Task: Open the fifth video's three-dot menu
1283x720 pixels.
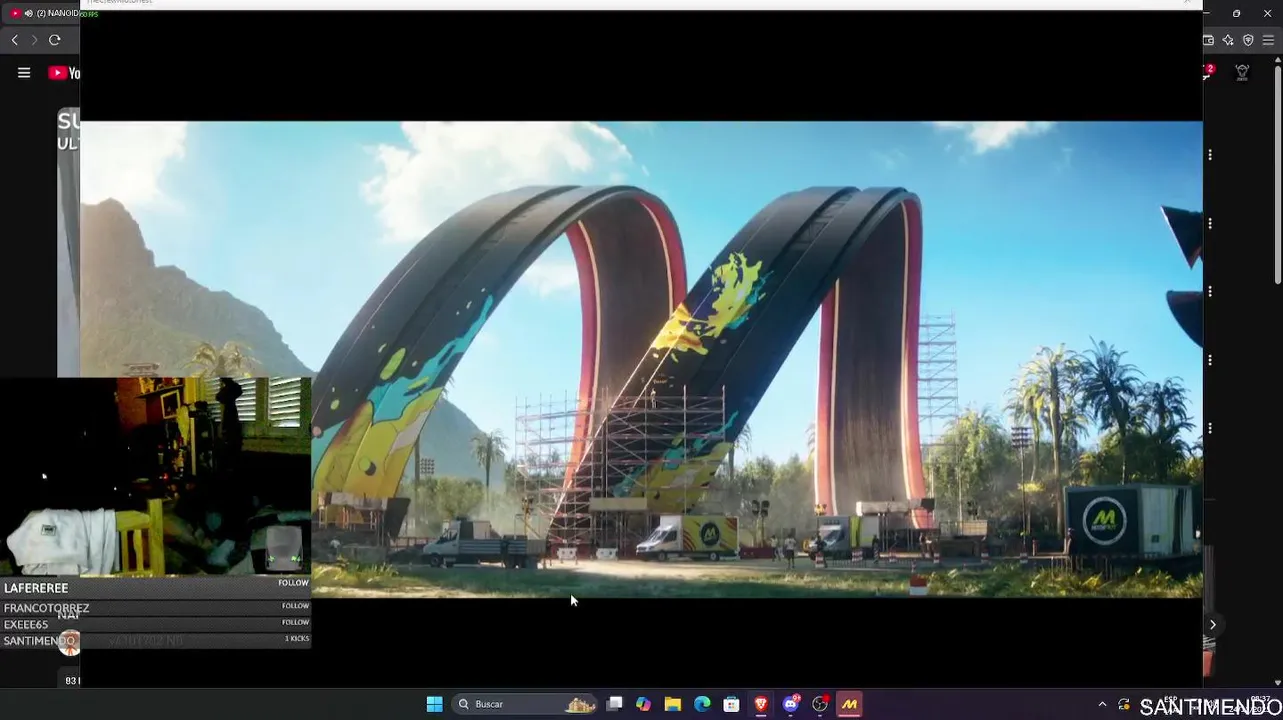Action: 1210,428
